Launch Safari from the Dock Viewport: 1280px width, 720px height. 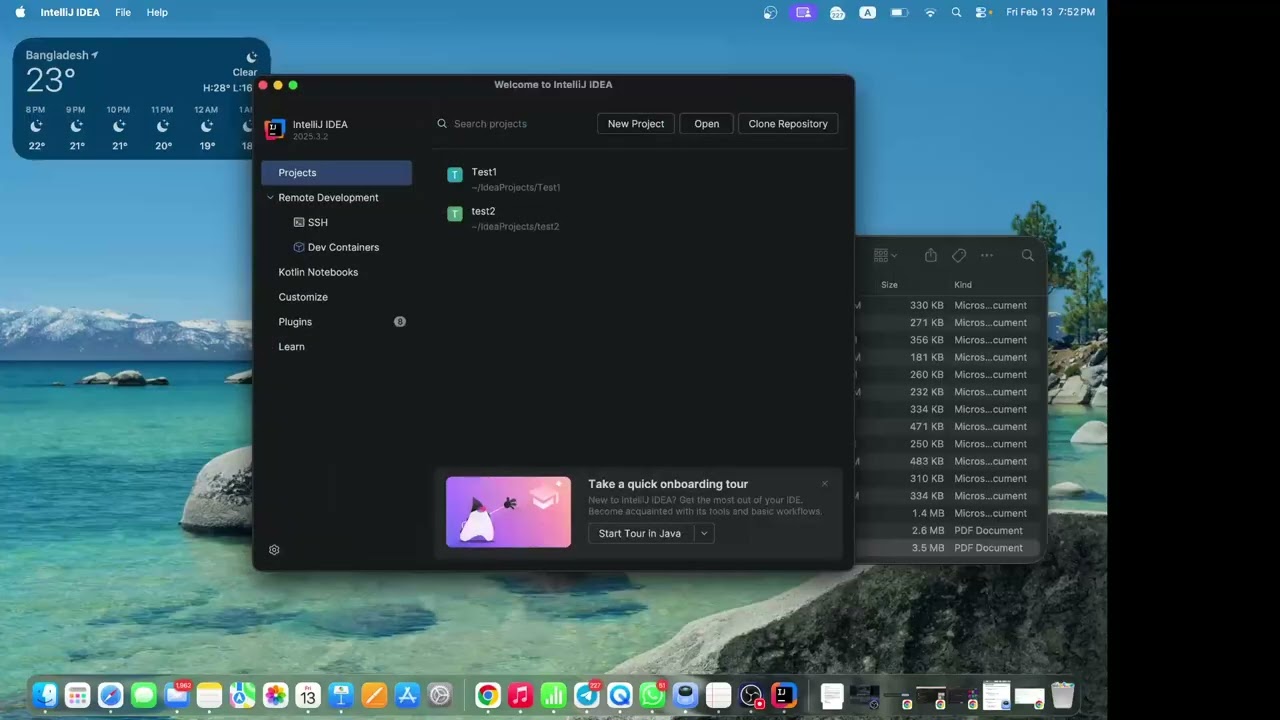tap(111, 695)
